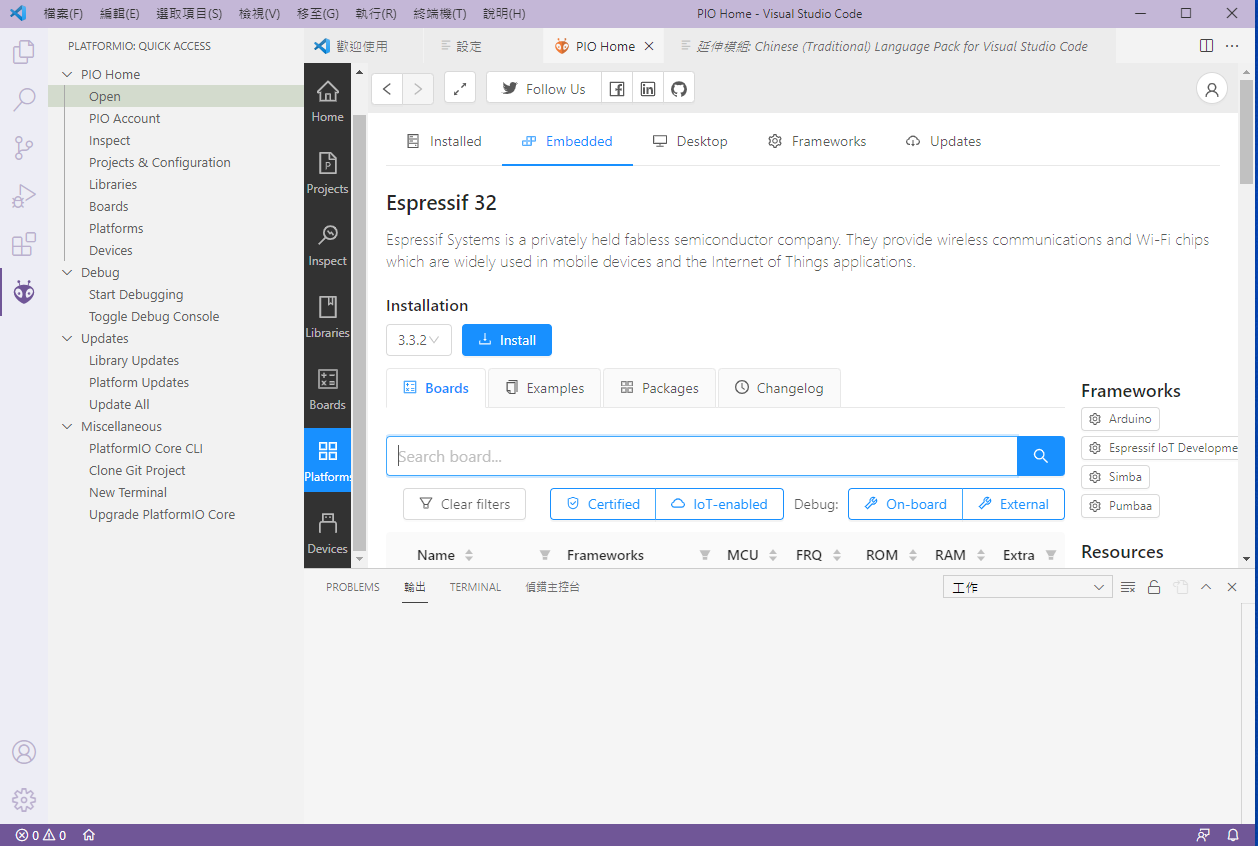Select the Arduino framework tag

[1120, 419]
